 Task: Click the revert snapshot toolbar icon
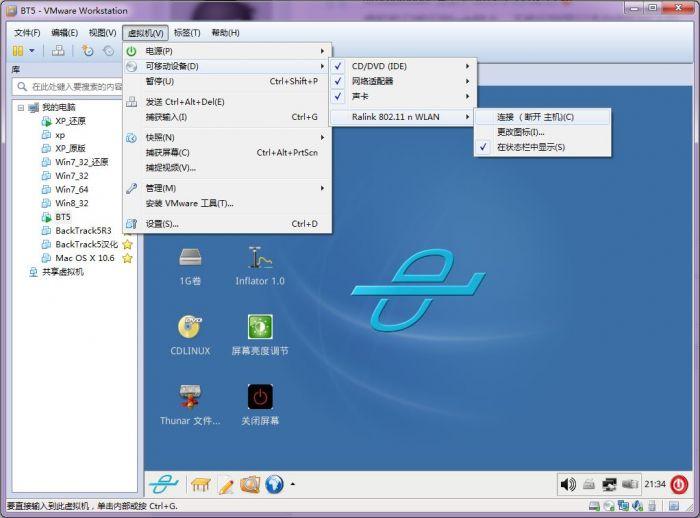tap(108, 50)
